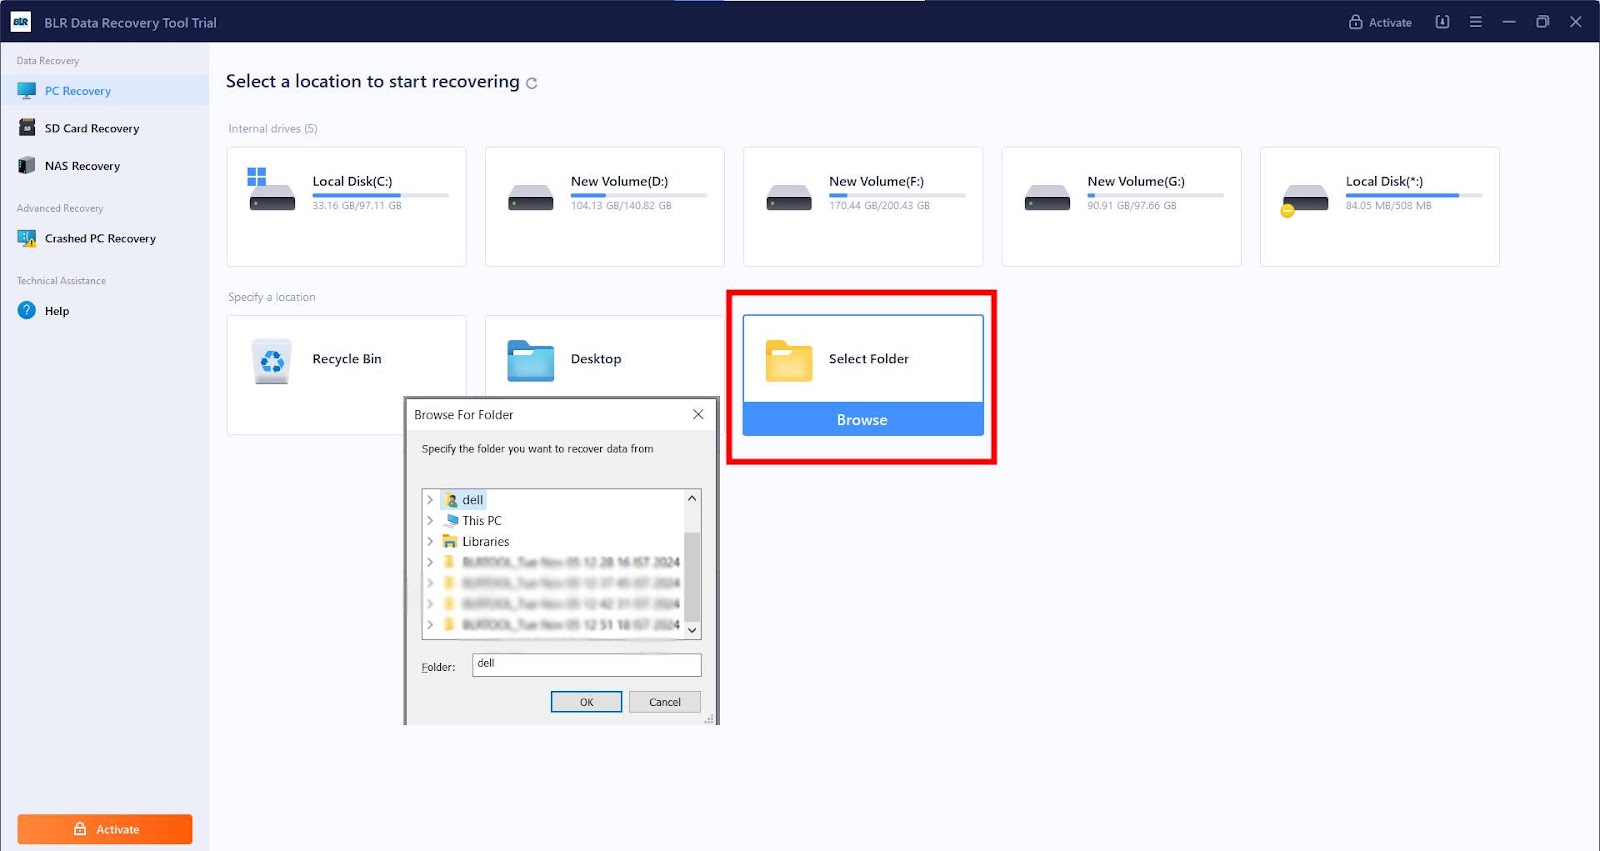Image resolution: width=1600 pixels, height=851 pixels.
Task: Click the NAS server icon in sidebar
Action: [x=27, y=166]
